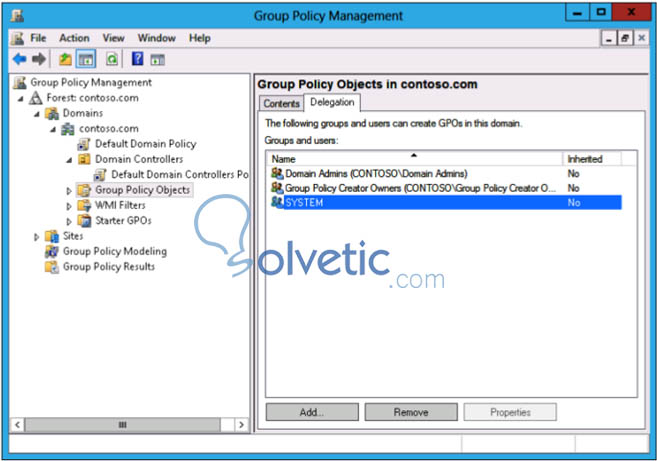Click the Group Policy Management icon in the menu bar

(18, 38)
